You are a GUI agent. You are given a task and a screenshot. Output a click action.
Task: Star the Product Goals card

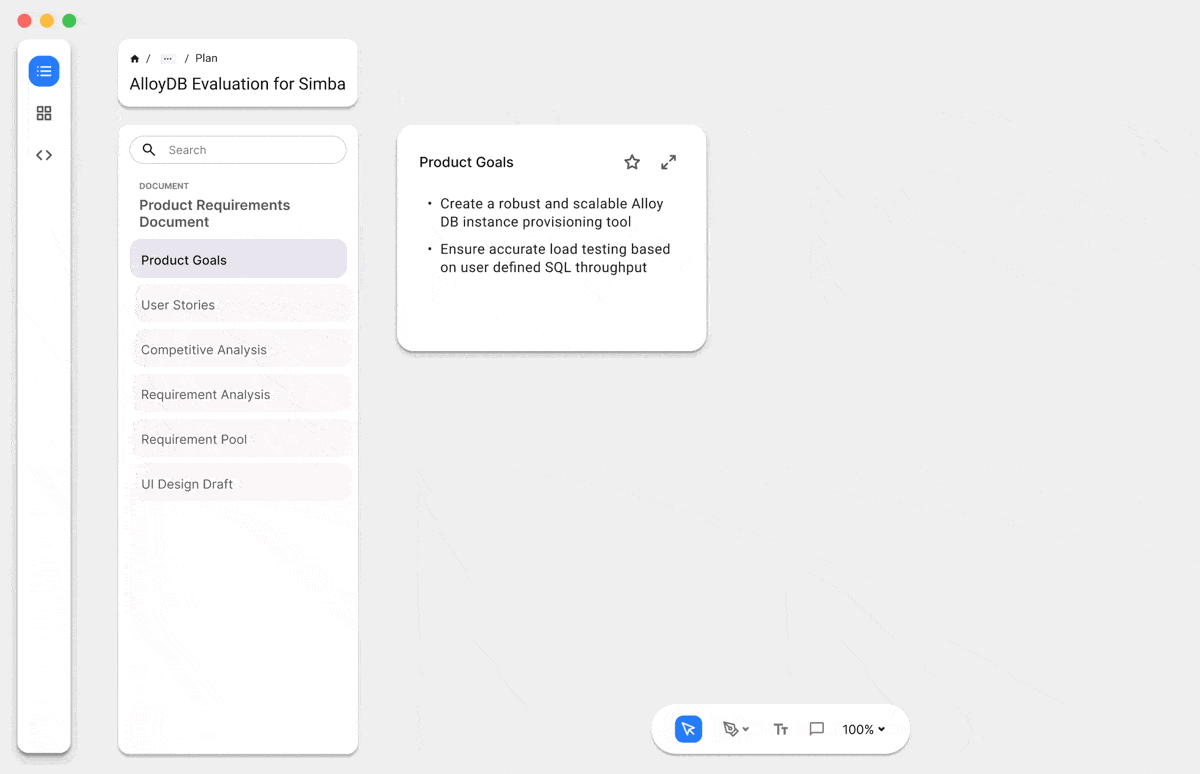pyautogui.click(x=632, y=162)
